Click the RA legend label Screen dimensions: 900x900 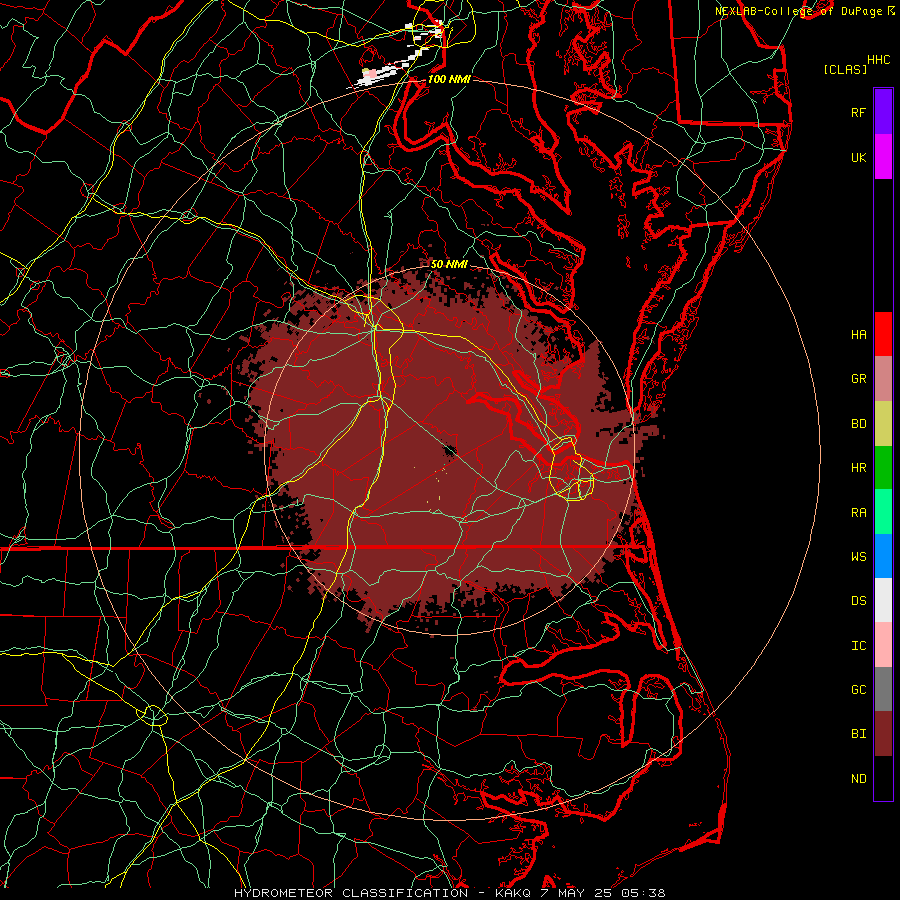tap(859, 512)
